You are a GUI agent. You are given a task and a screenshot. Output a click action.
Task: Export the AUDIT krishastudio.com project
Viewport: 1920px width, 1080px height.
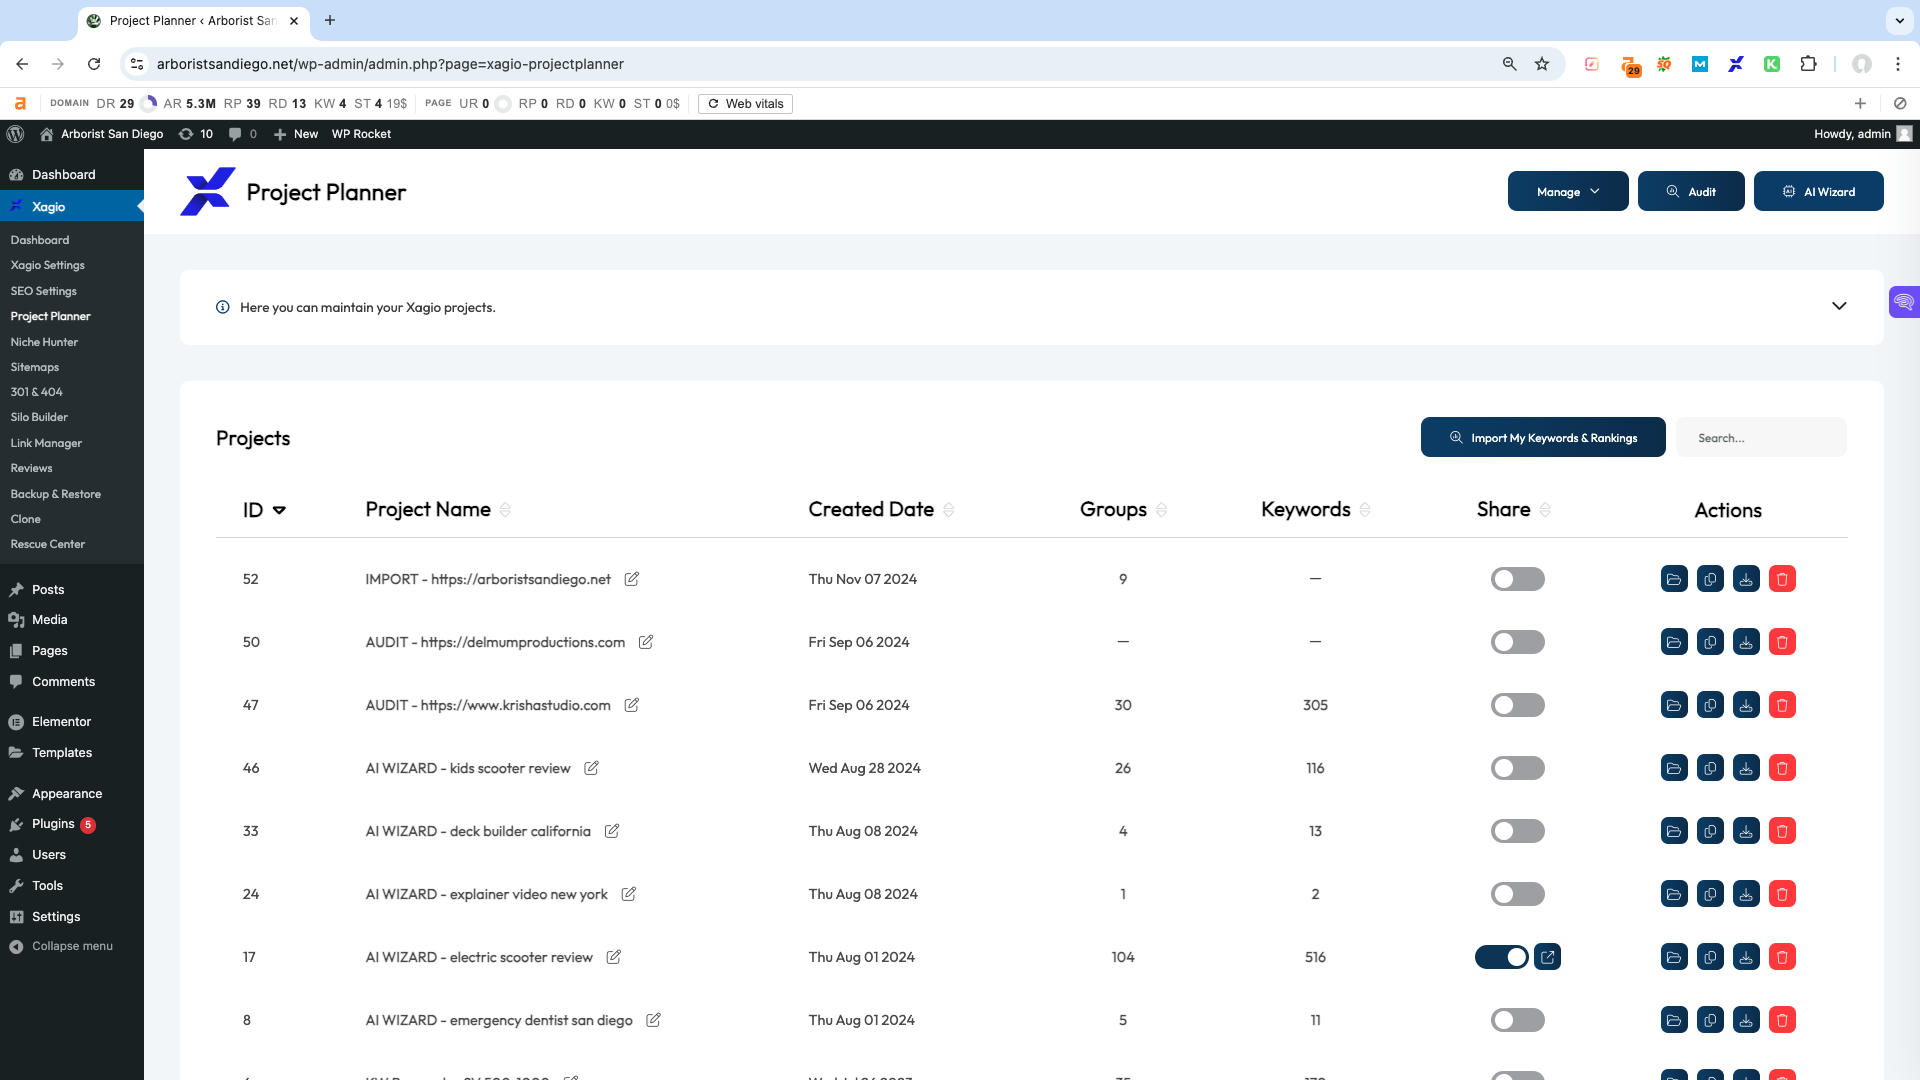pyautogui.click(x=1746, y=705)
